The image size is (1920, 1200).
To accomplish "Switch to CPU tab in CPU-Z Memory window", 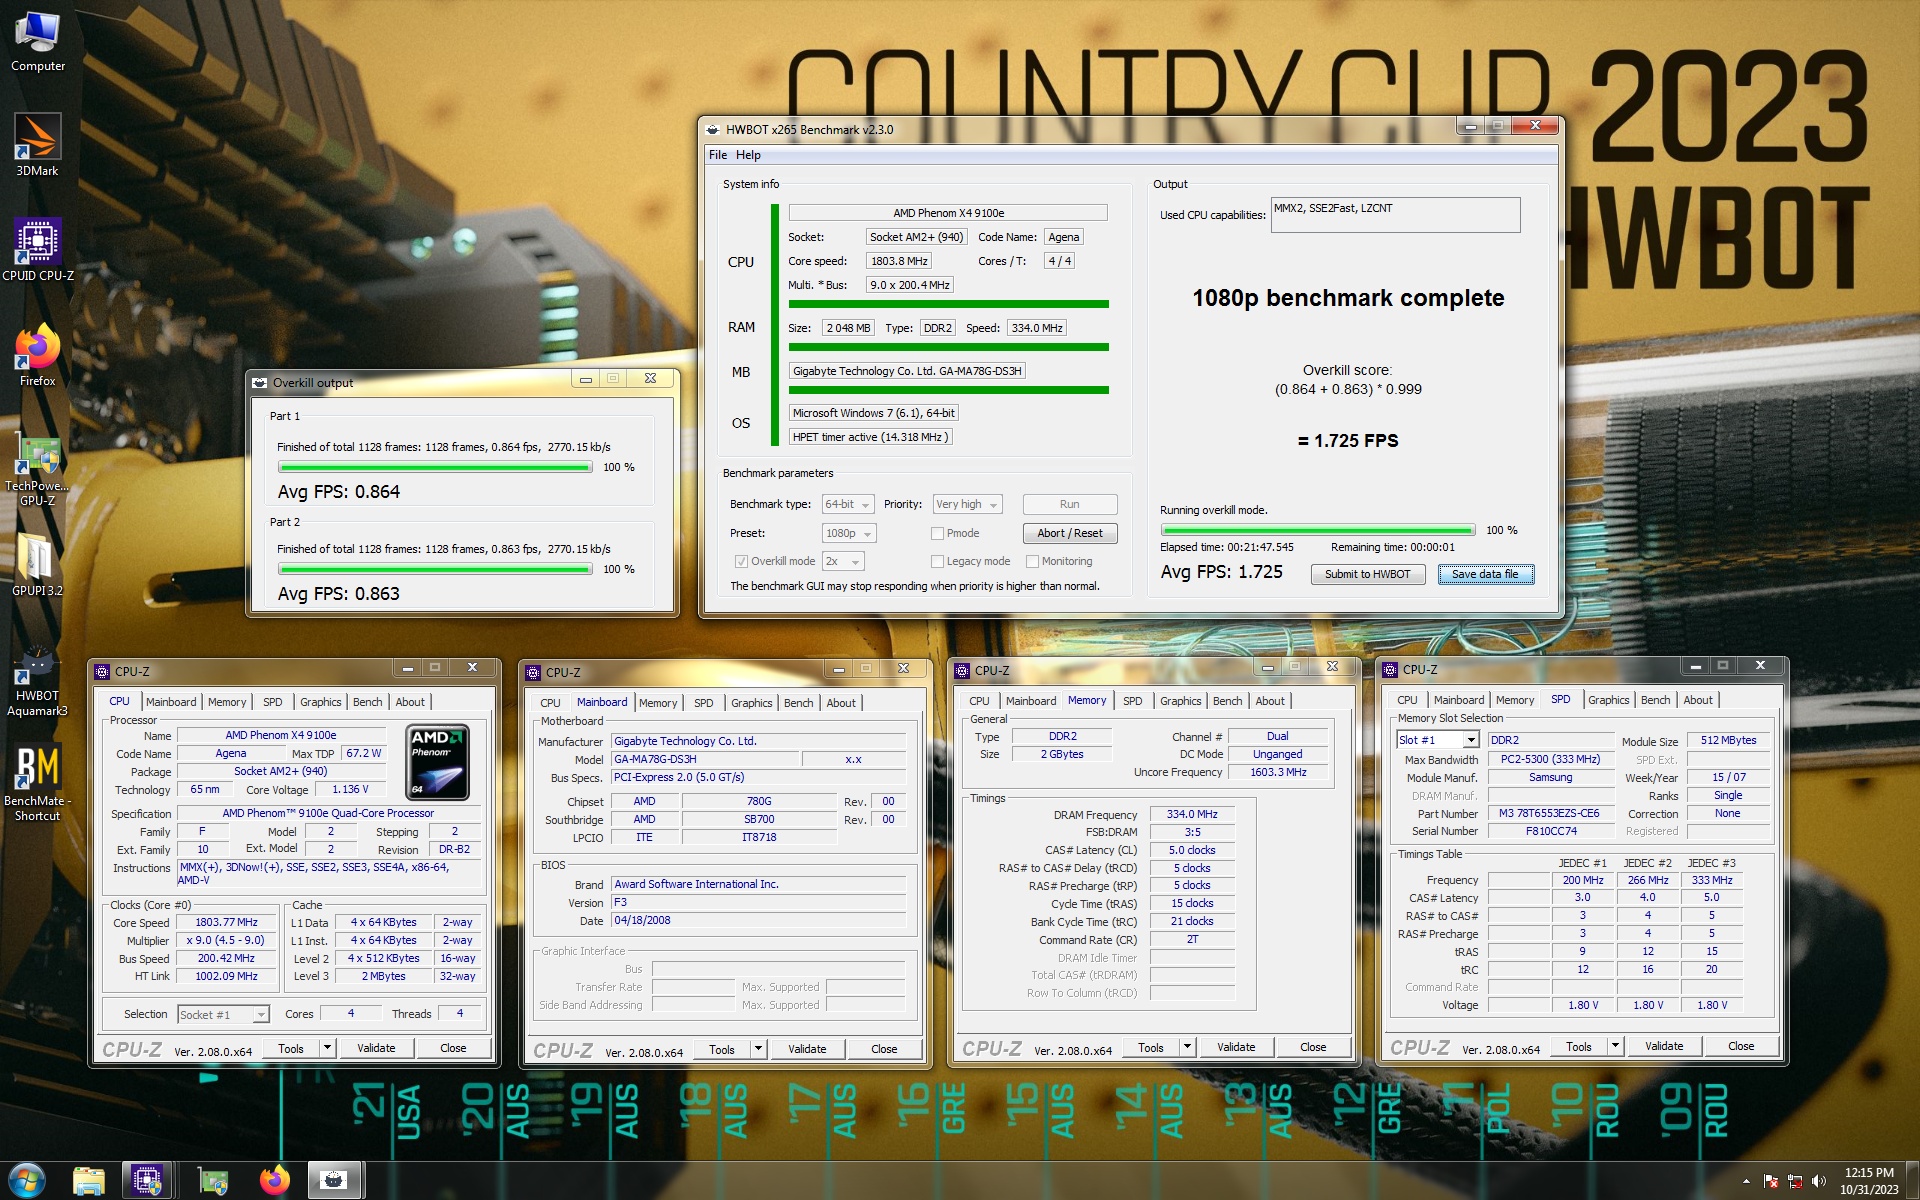I will click(979, 701).
